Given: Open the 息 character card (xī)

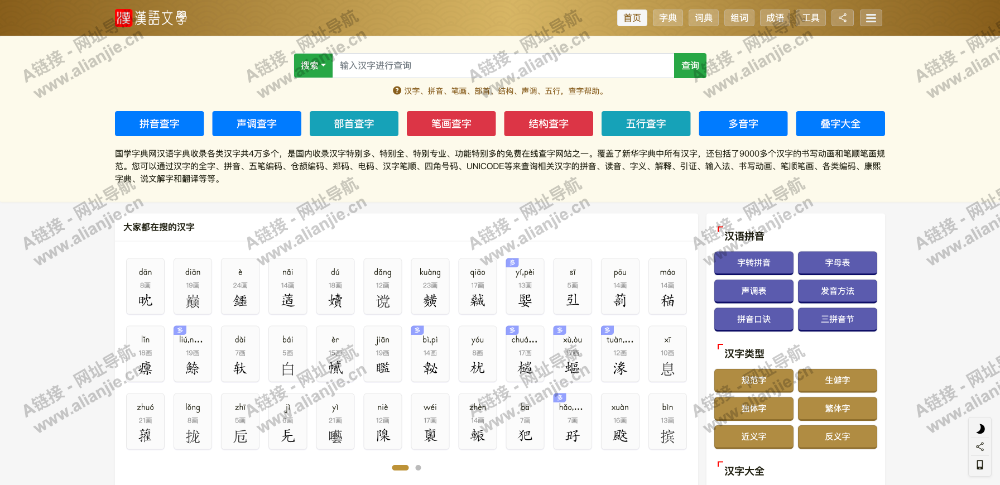Looking at the screenshot, I should coord(668,354).
